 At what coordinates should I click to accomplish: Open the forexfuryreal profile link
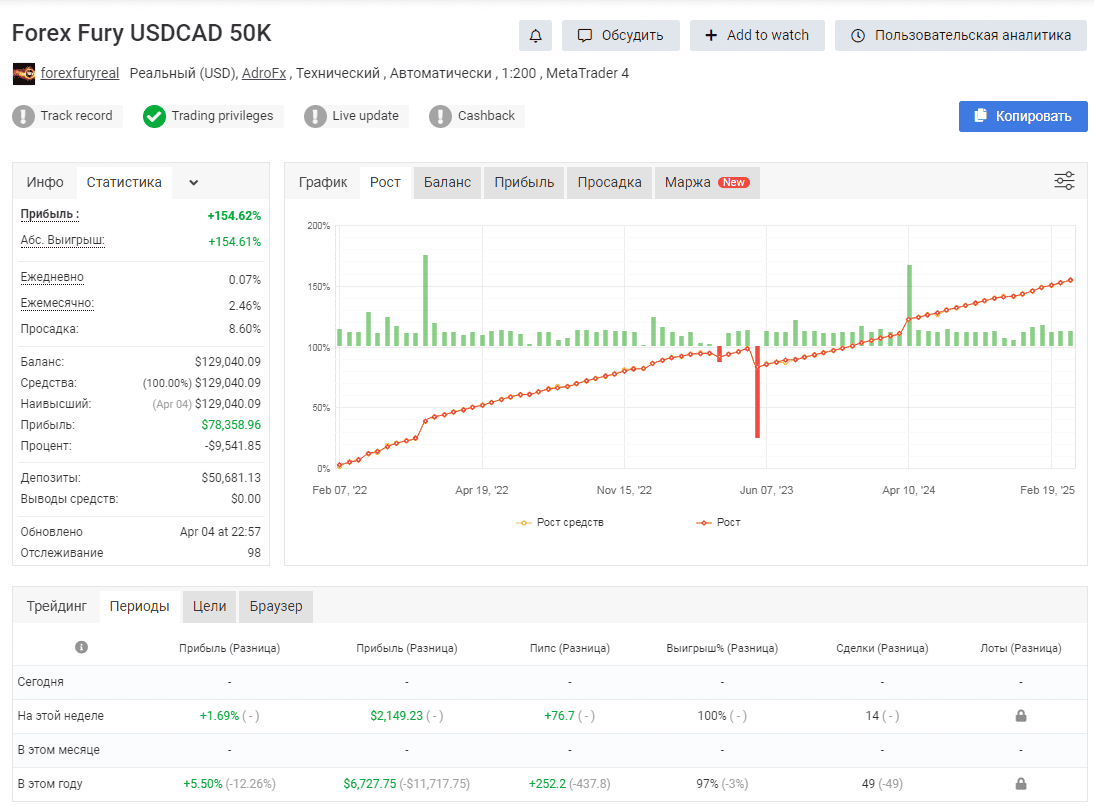80,73
